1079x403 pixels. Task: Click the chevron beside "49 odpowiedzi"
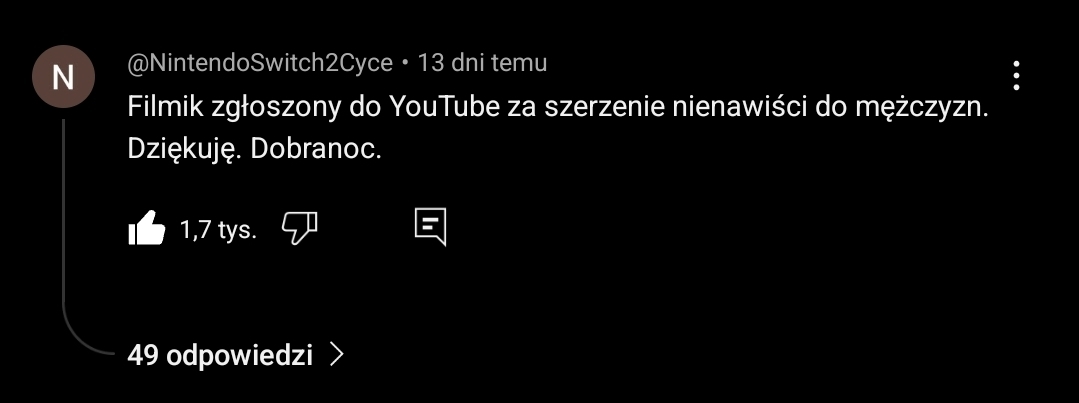pos(336,354)
